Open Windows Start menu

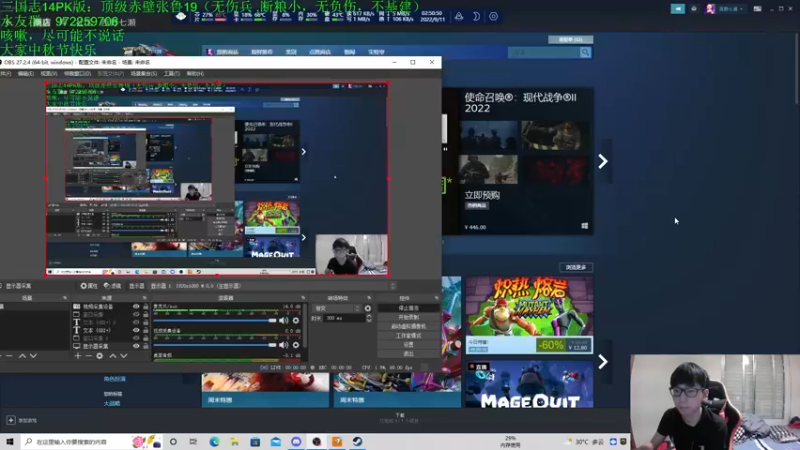10,442
